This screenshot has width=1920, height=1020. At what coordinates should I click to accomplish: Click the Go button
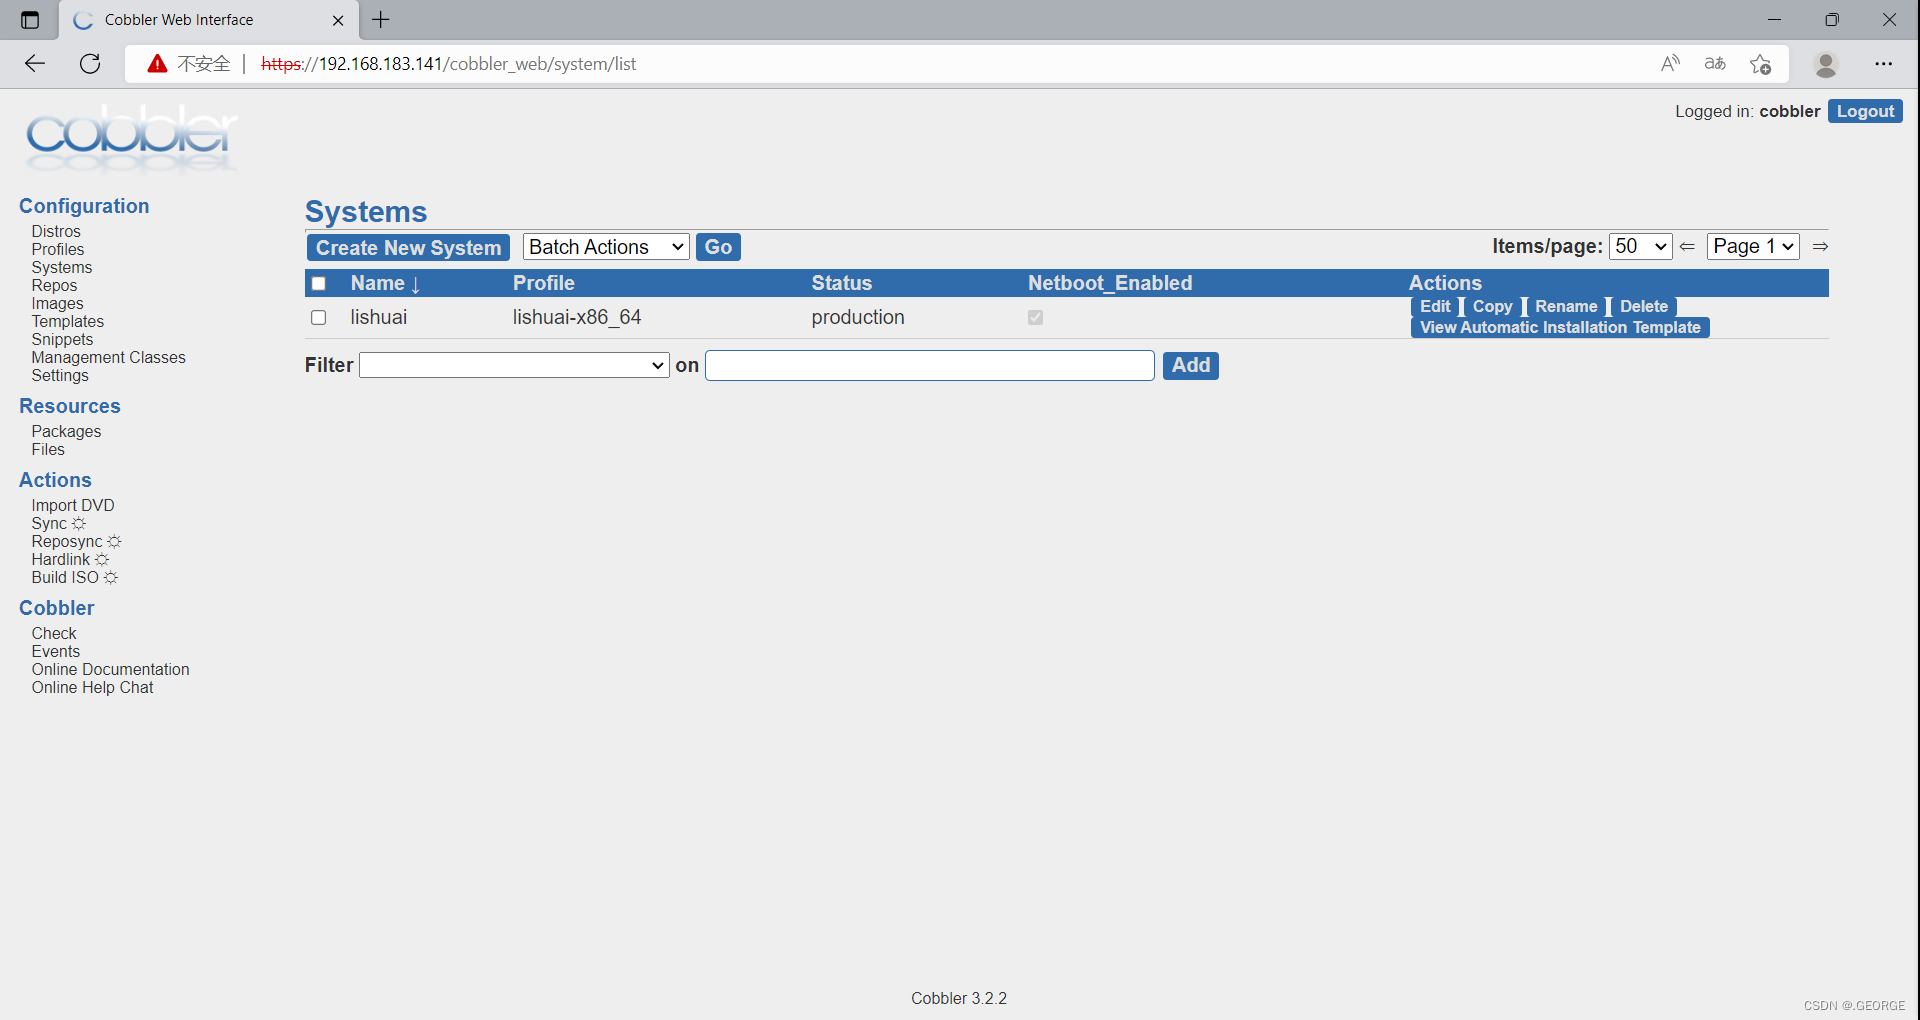718,247
